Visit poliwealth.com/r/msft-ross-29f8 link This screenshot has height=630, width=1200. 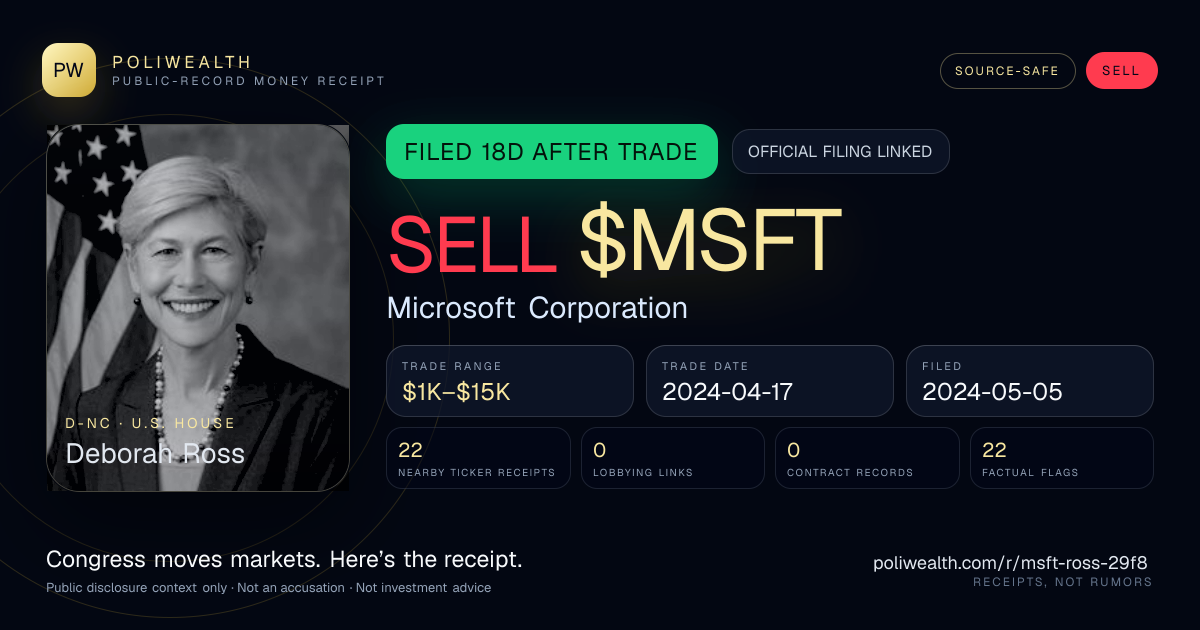click(x=1013, y=564)
